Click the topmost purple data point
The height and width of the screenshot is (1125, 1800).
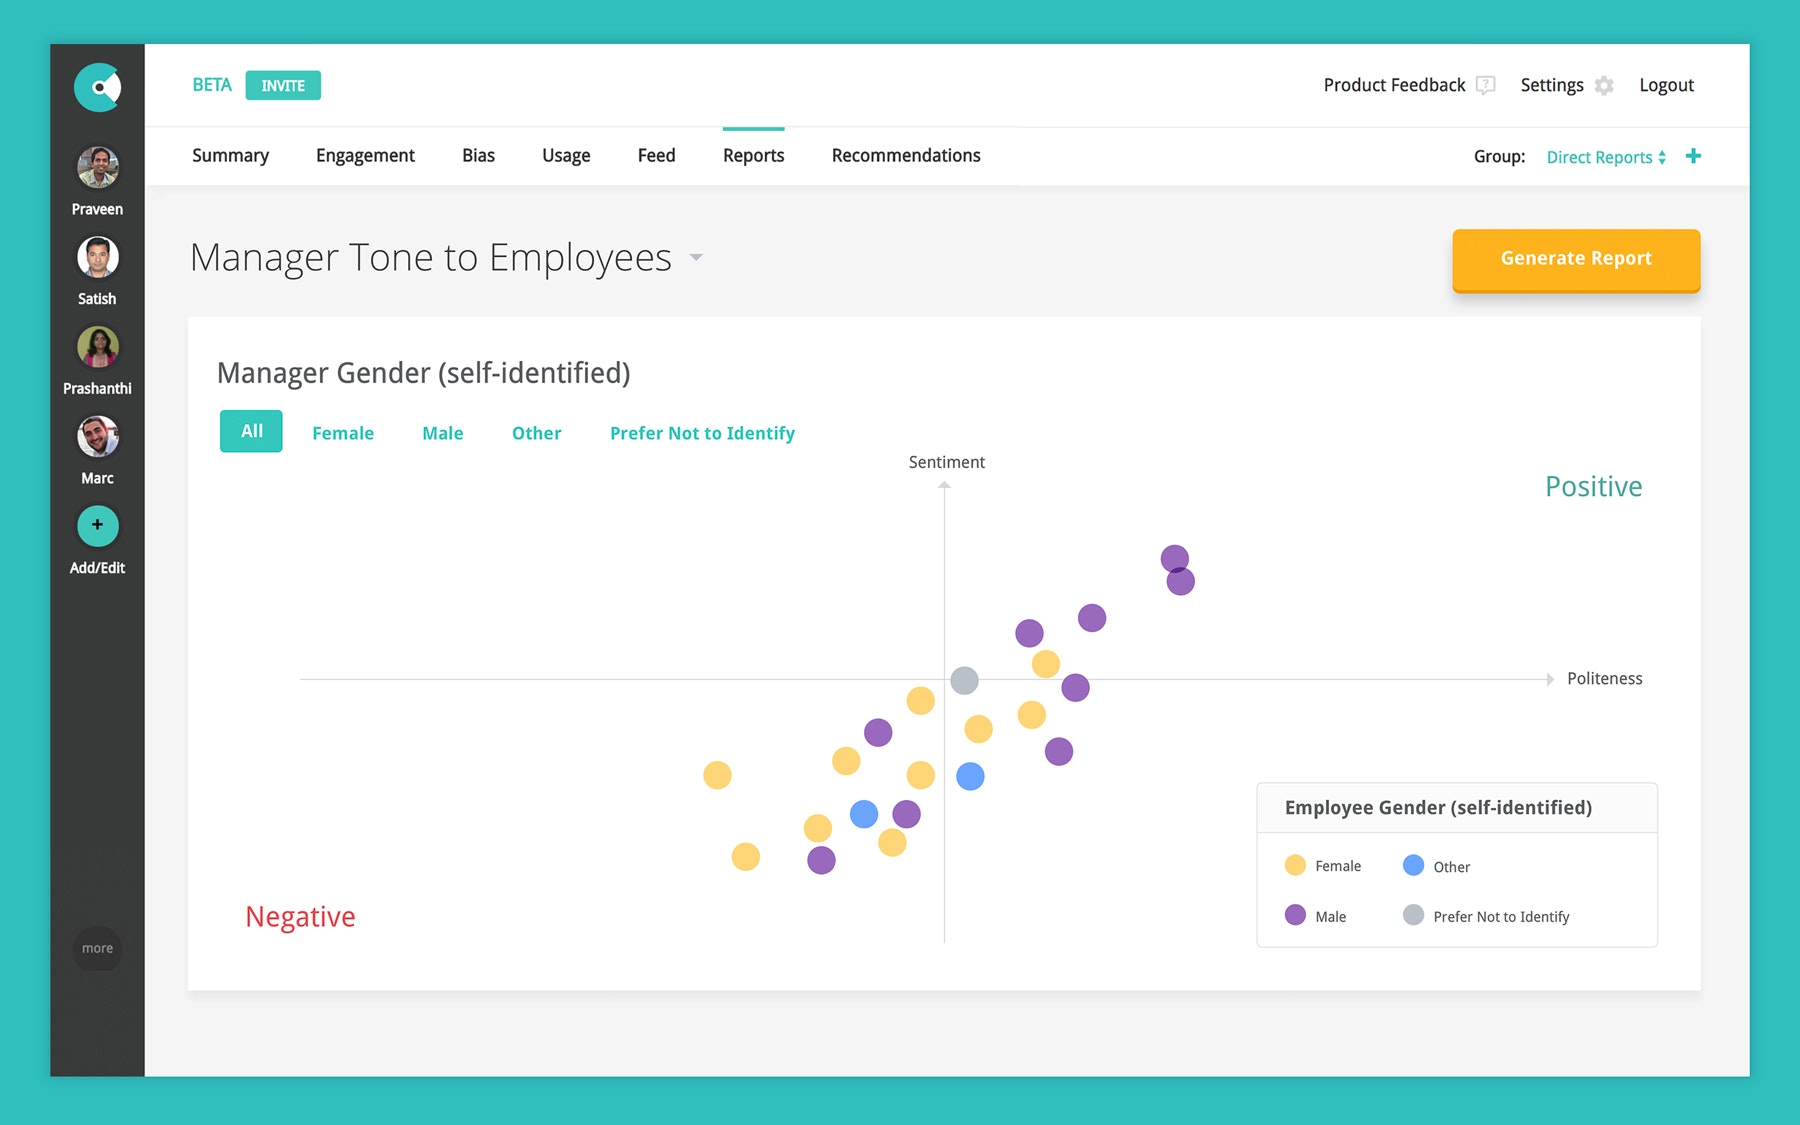pyautogui.click(x=1174, y=558)
